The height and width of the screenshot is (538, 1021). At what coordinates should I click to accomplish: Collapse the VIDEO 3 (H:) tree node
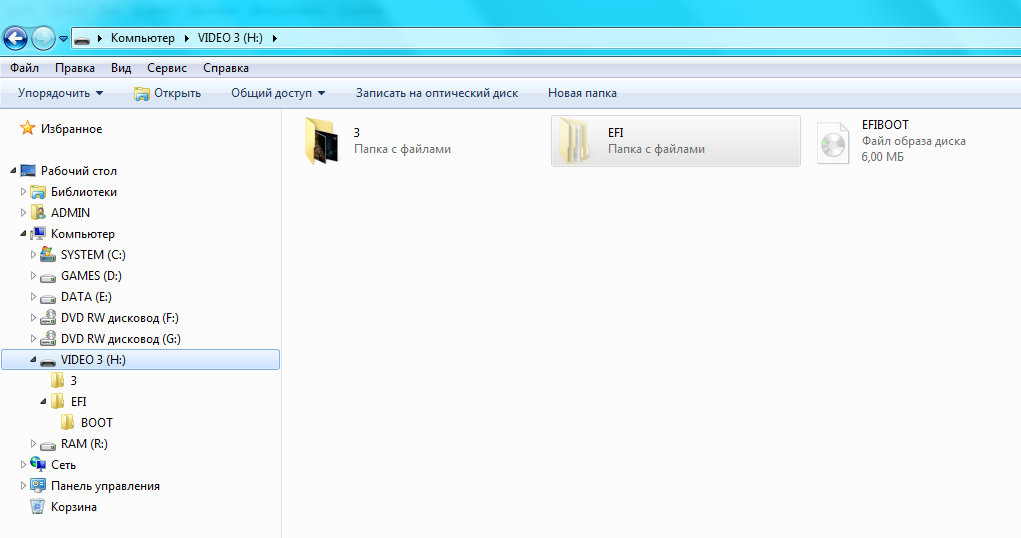(33, 359)
